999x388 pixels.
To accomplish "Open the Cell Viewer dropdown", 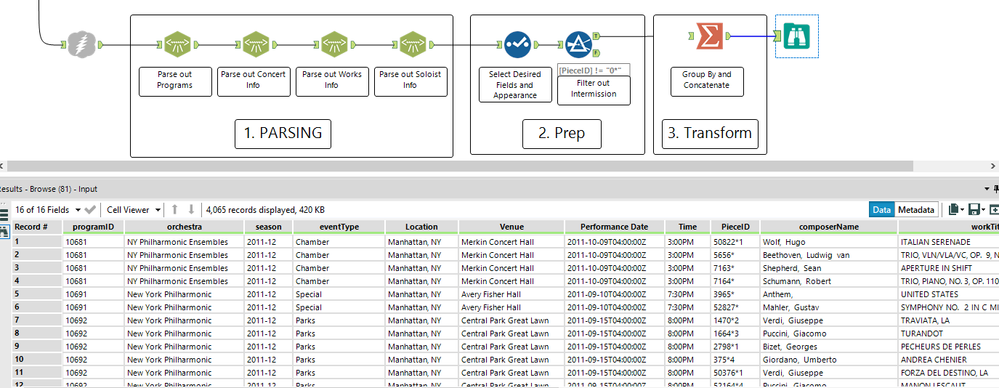I will [132, 210].
